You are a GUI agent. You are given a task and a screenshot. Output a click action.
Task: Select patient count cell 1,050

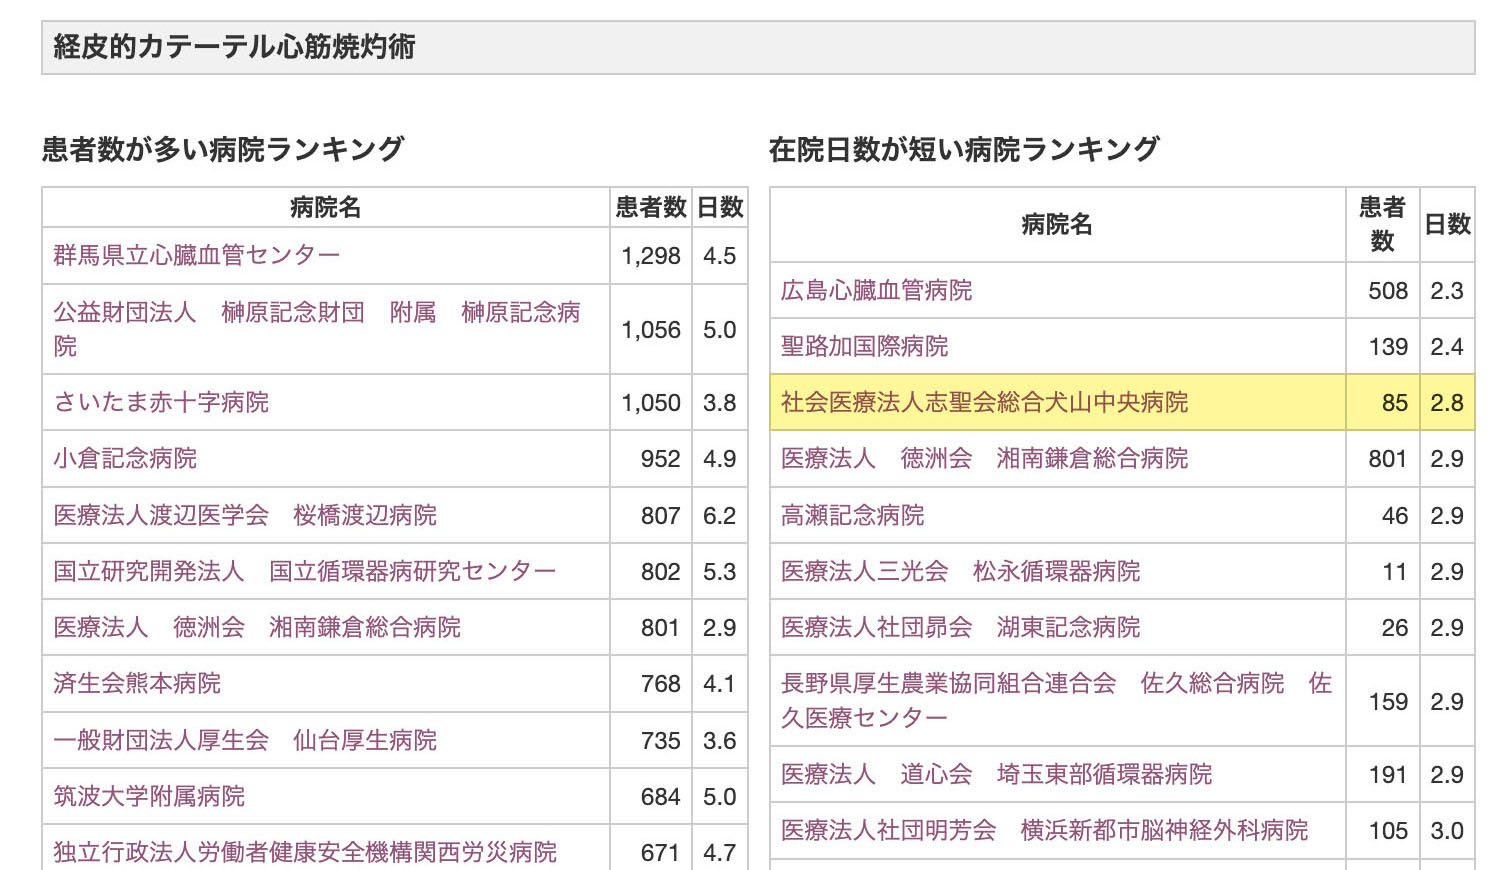tap(651, 403)
